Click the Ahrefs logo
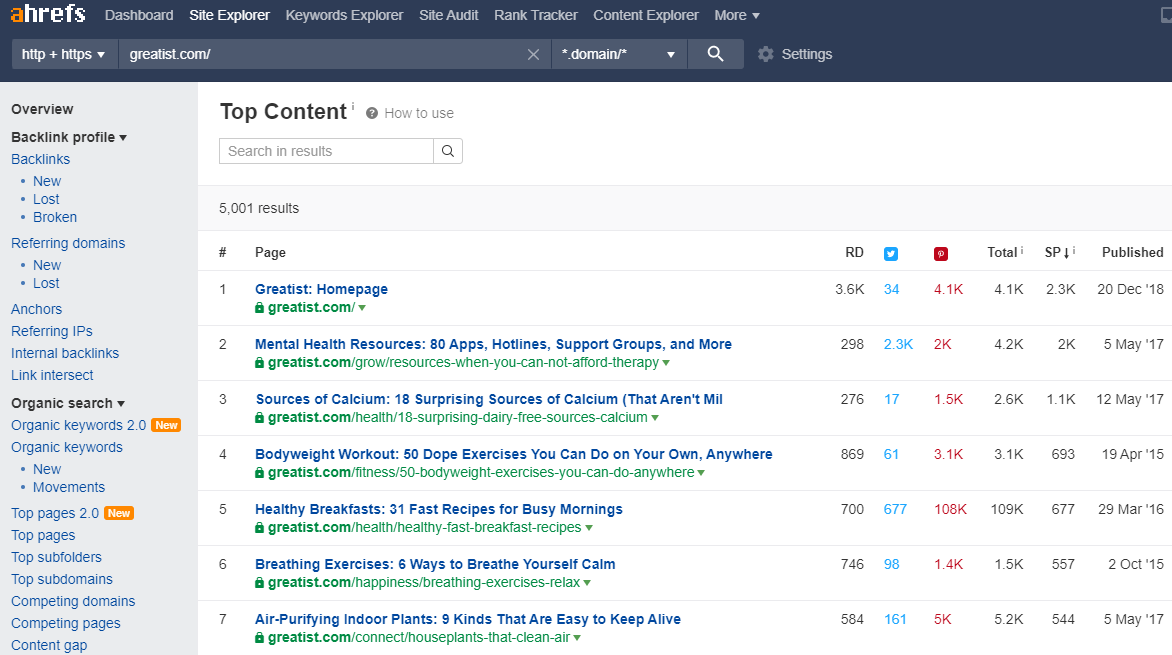The width and height of the screenshot is (1172, 655). coord(48,13)
